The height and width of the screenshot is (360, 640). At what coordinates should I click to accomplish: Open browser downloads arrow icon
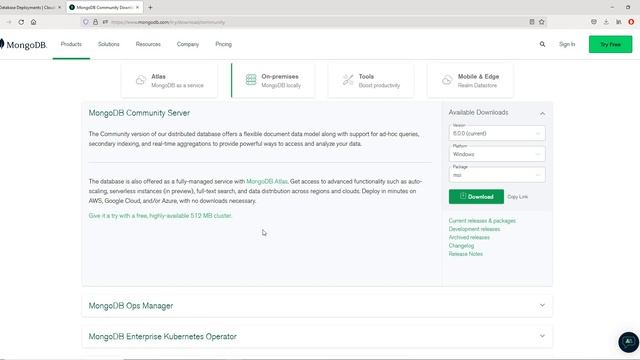[606, 22]
